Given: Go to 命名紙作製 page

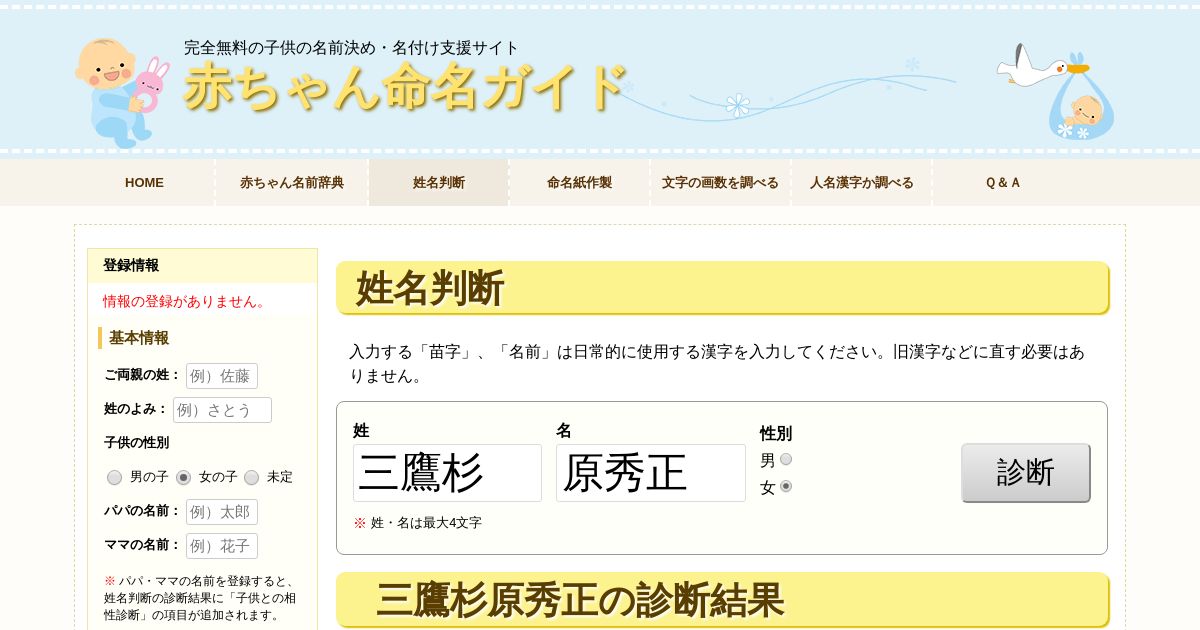Looking at the screenshot, I should [579, 183].
